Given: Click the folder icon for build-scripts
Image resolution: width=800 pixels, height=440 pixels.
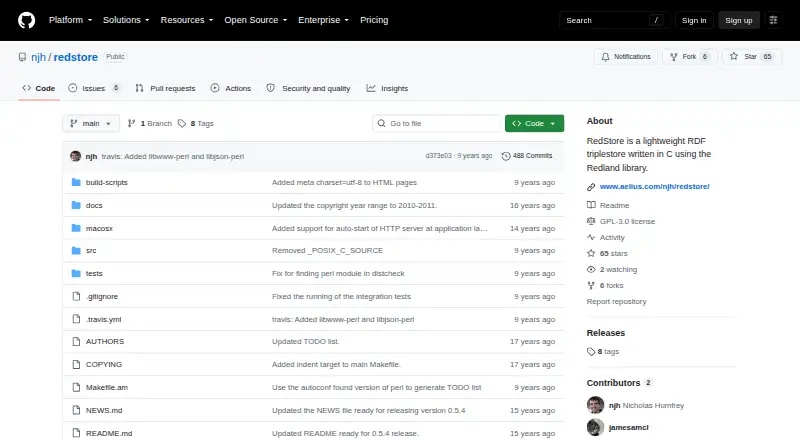Looking at the screenshot, I should 76,182.
